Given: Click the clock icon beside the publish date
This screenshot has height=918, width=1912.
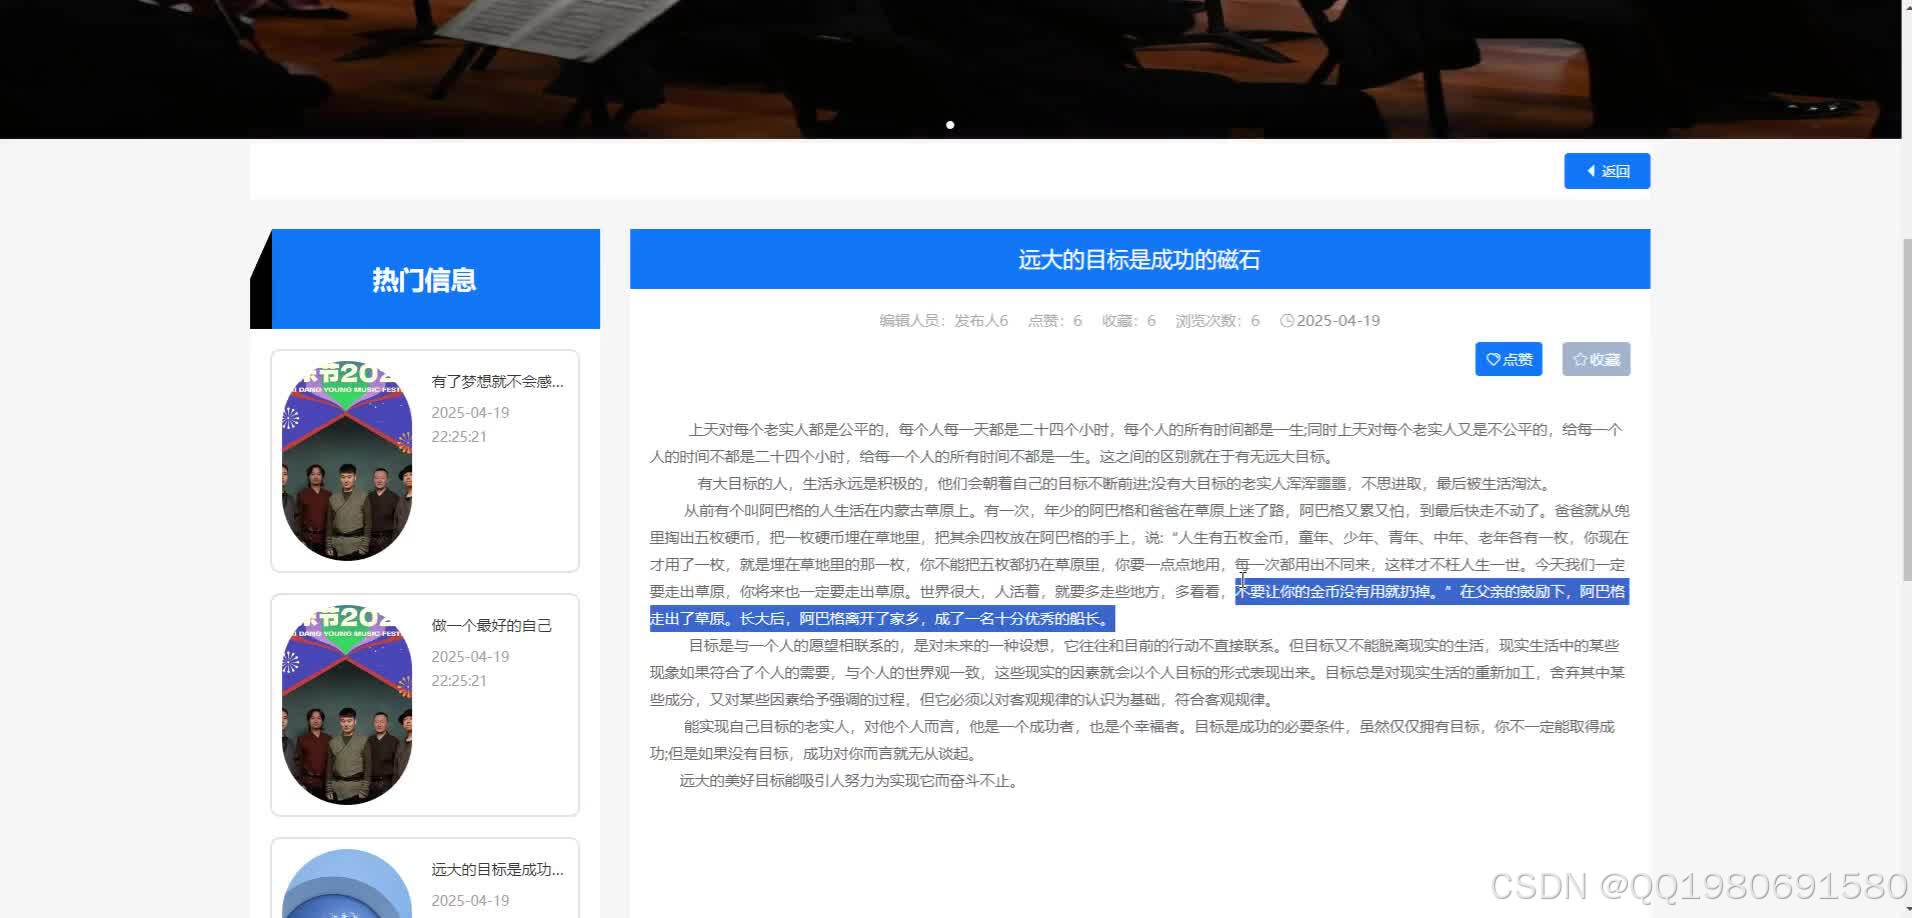Looking at the screenshot, I should pyautogui.click(x=1288, y=320).
